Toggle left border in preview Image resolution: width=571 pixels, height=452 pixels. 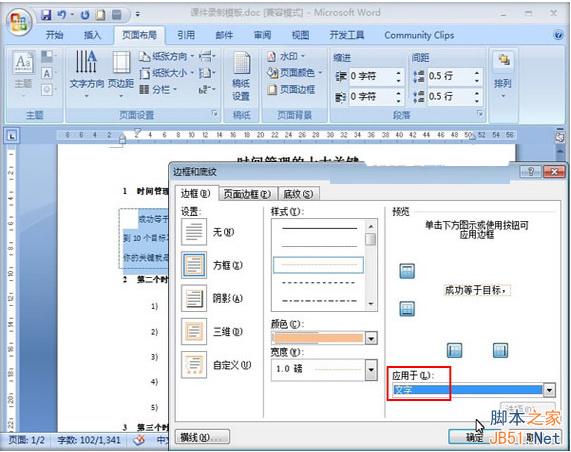tap(454, 350)
